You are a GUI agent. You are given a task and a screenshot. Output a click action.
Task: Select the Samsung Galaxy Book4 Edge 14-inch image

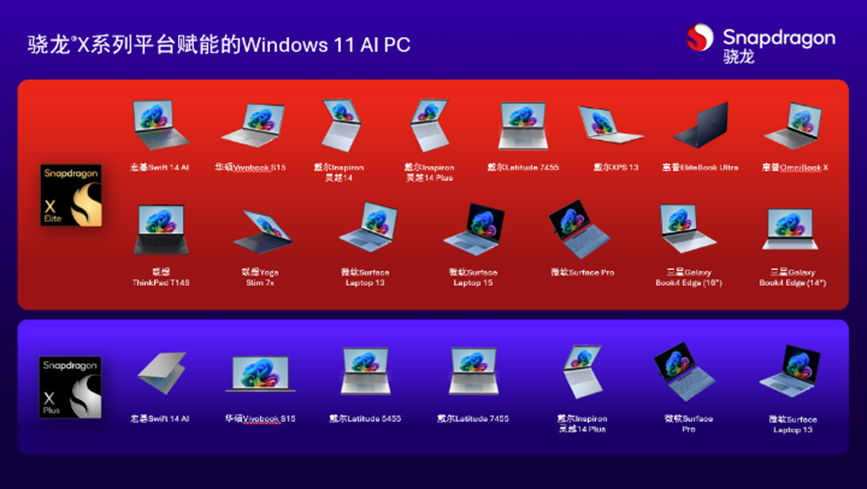tap(790, 229)
